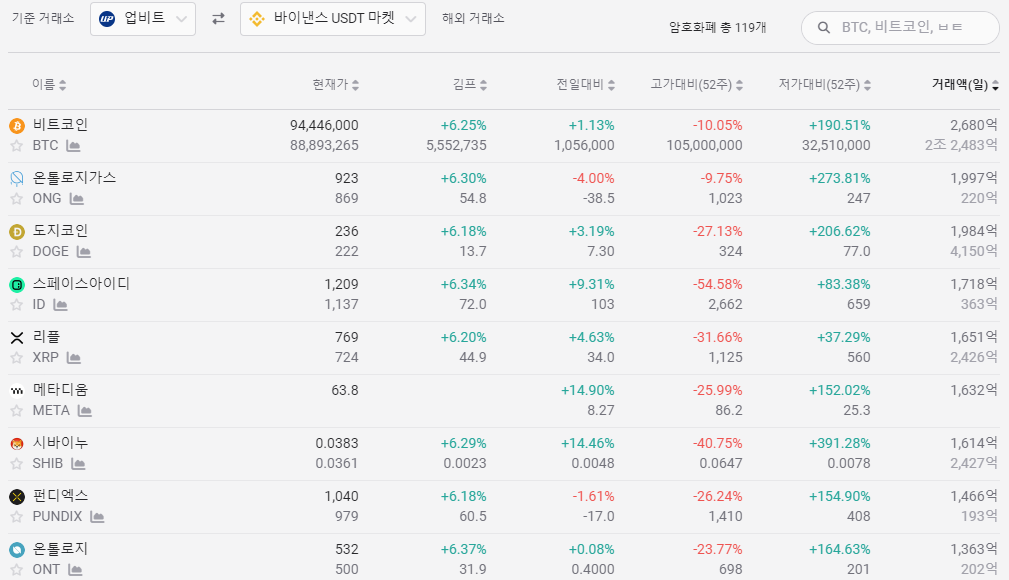Sort table by 김프 column header
Viewport: 1009px width, 580px height.
click(470, 85)
